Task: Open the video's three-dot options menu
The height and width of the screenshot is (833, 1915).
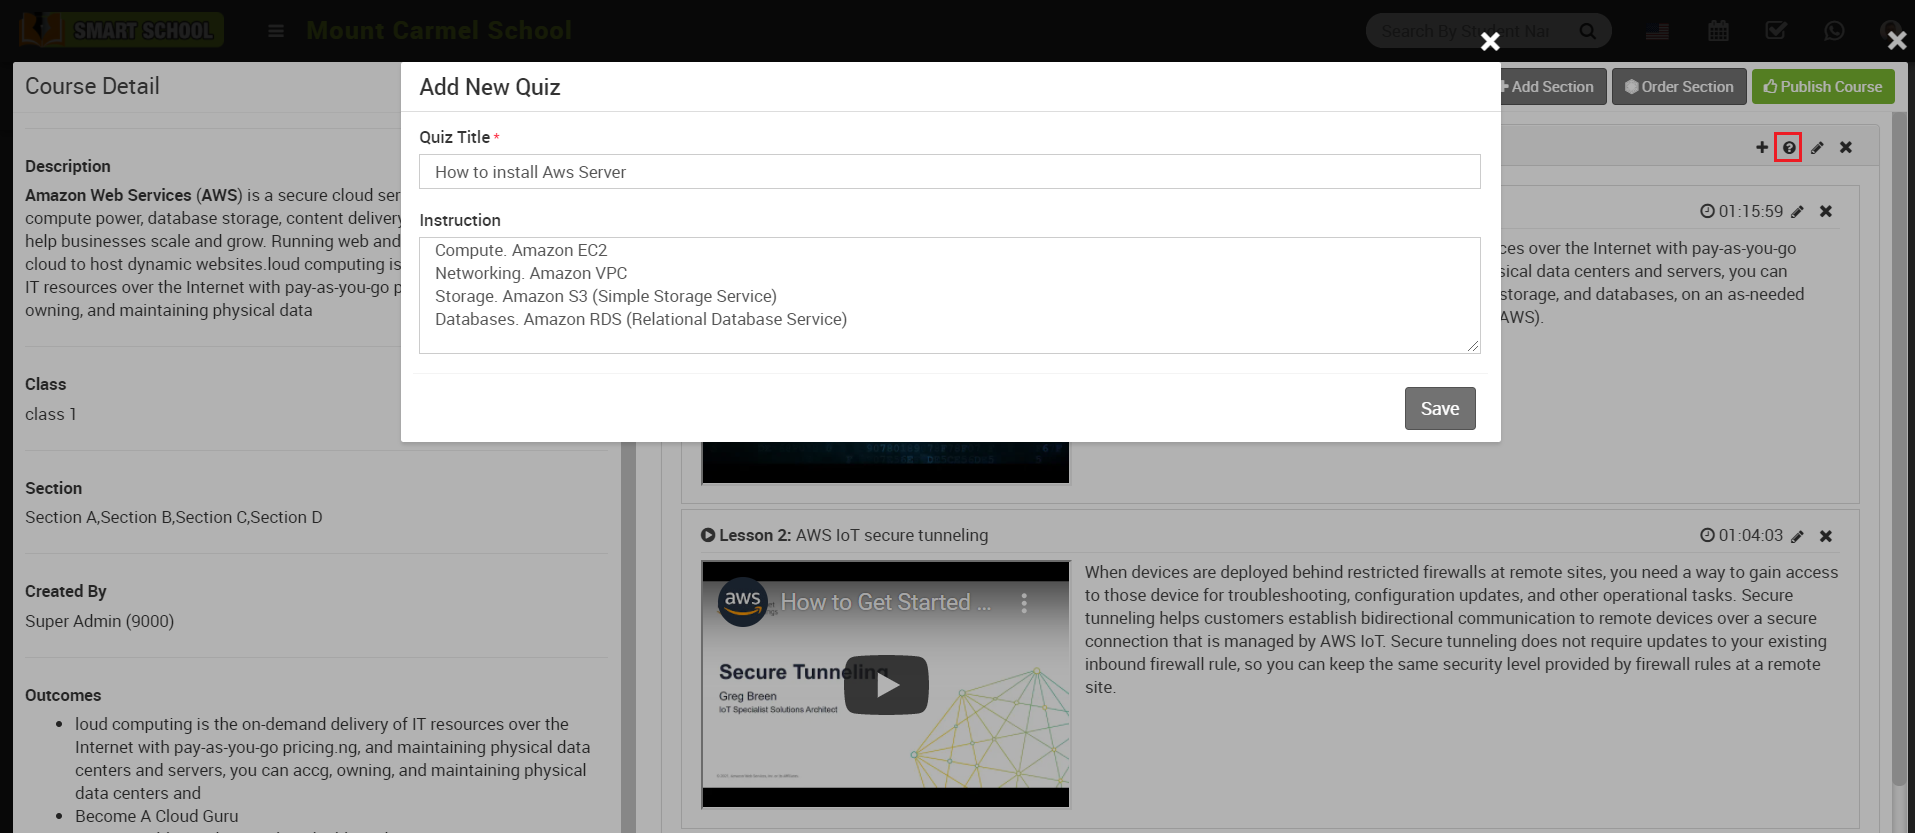Action: [x=1024, y=603]
